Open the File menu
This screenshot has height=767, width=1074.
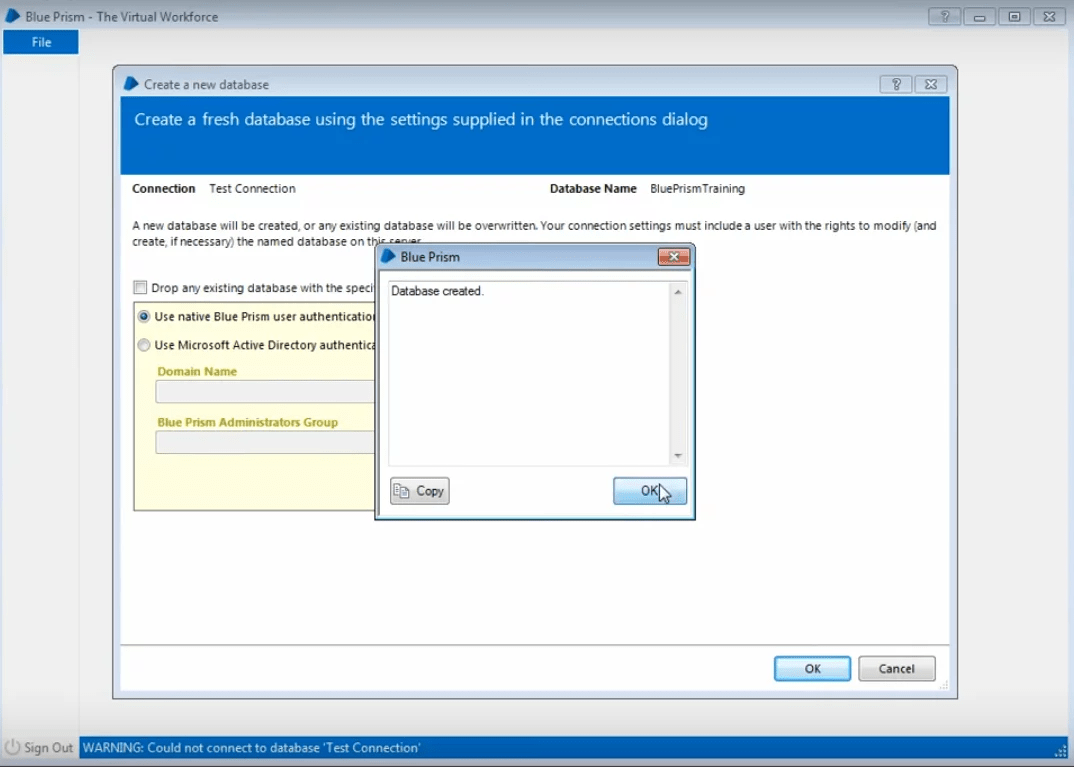[x=40, y=42]
